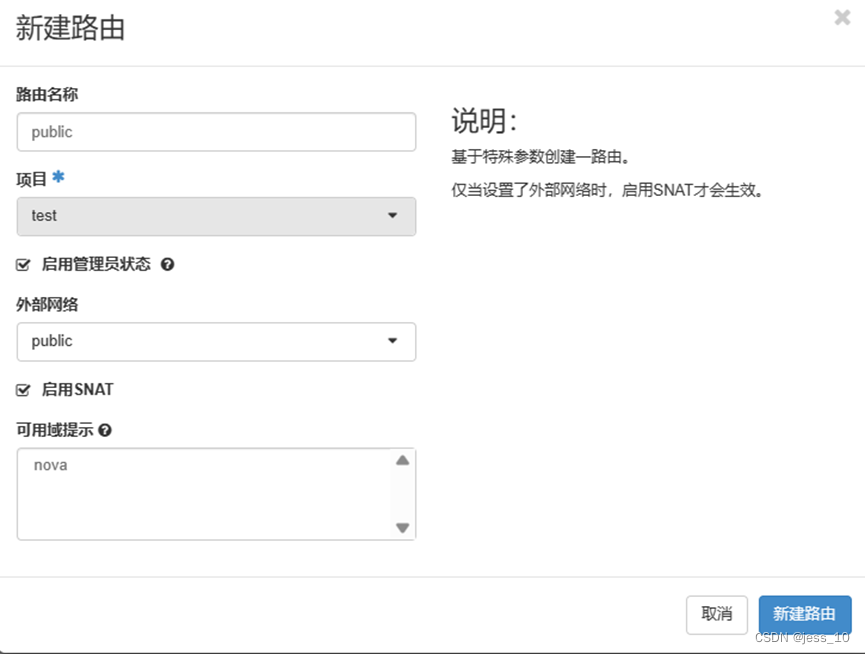Uncheck the 启用管理员状态 checkbox
The image size is (865, 654).
[22, 264]
